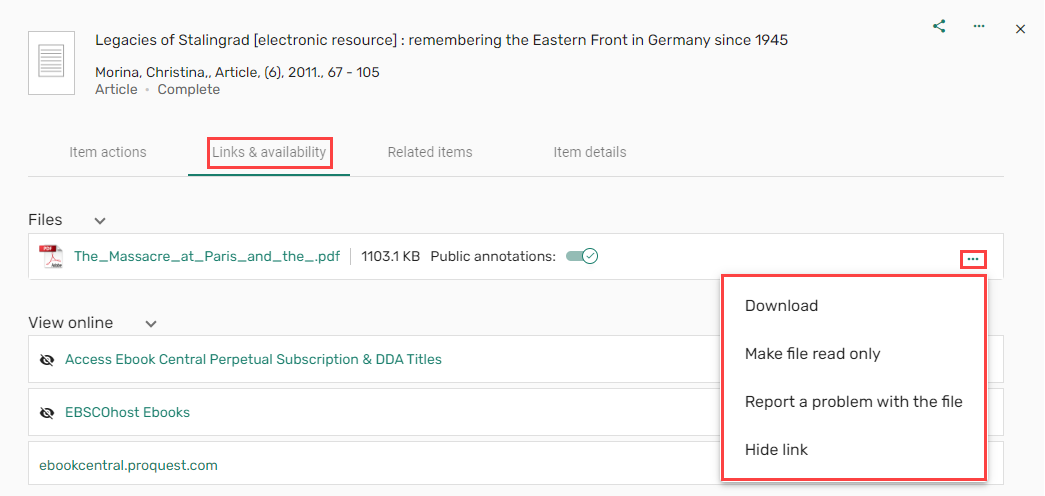
Task: Open the item options ellipsis menu at top
Action: click(978, 27)
